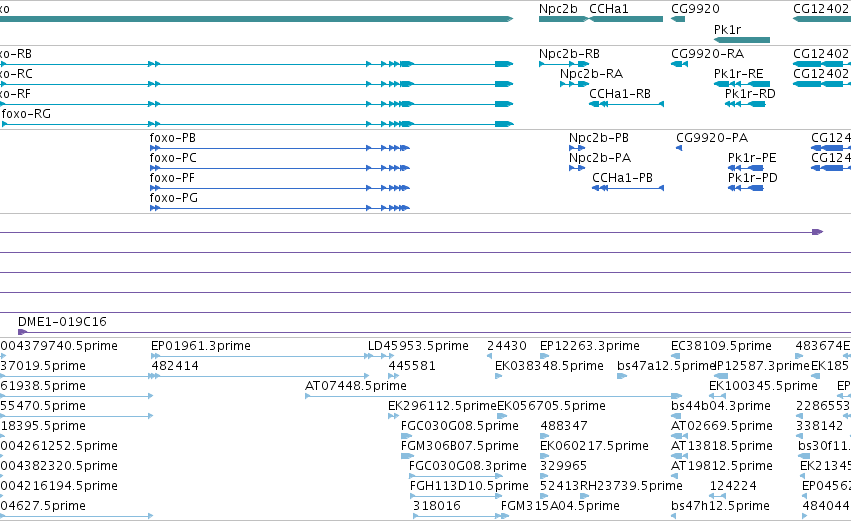Image resolution: width=851 pixels, height=521 pixels.
Task: Click the Npc2b gene feature
Action: (563, 19)
